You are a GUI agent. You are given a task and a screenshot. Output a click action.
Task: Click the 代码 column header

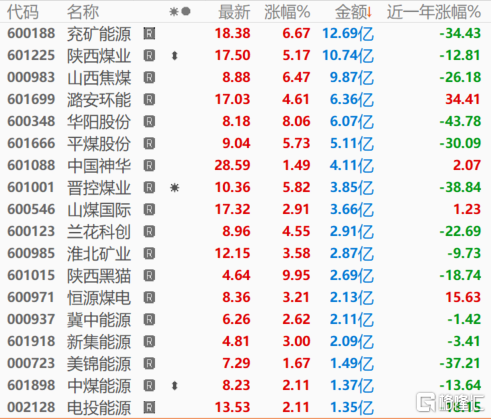point(23,12)
